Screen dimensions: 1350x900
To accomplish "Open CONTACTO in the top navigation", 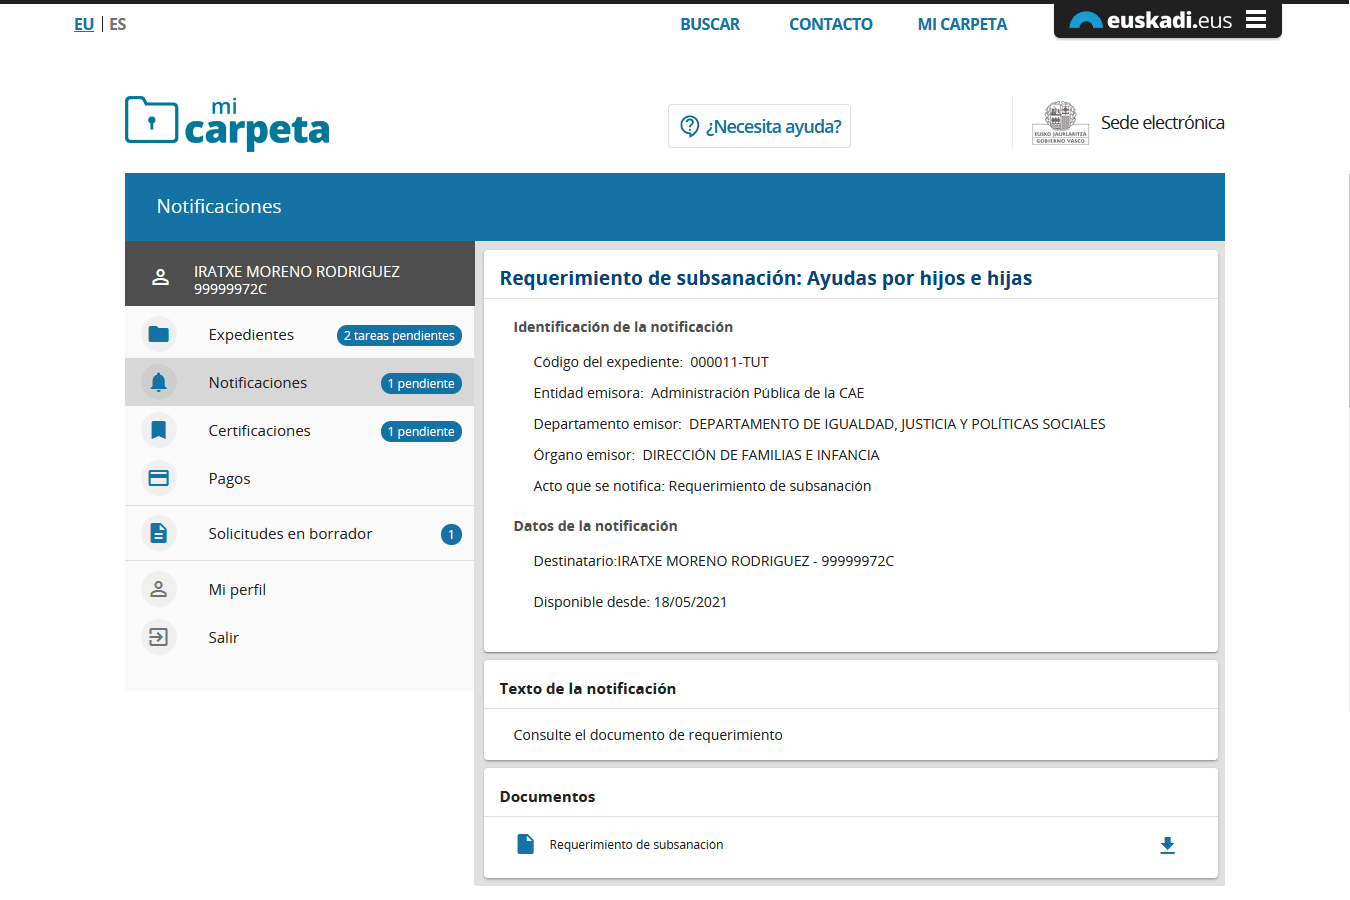I will pos(830,24).
